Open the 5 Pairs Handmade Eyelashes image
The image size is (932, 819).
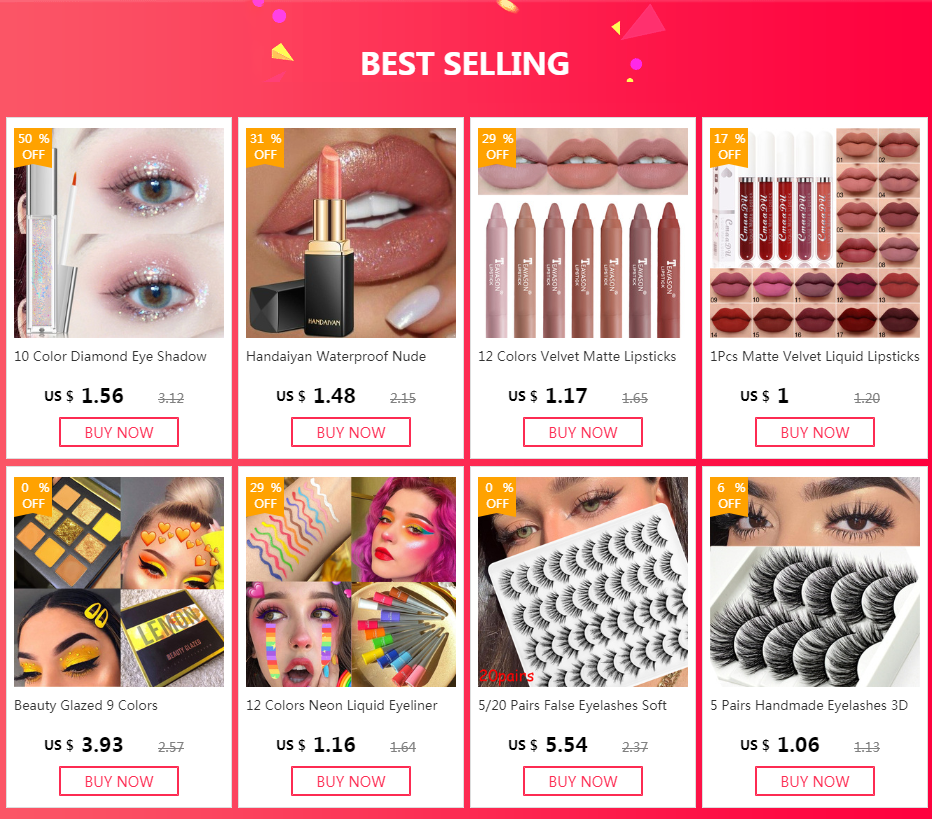click(x=815, y=582)
